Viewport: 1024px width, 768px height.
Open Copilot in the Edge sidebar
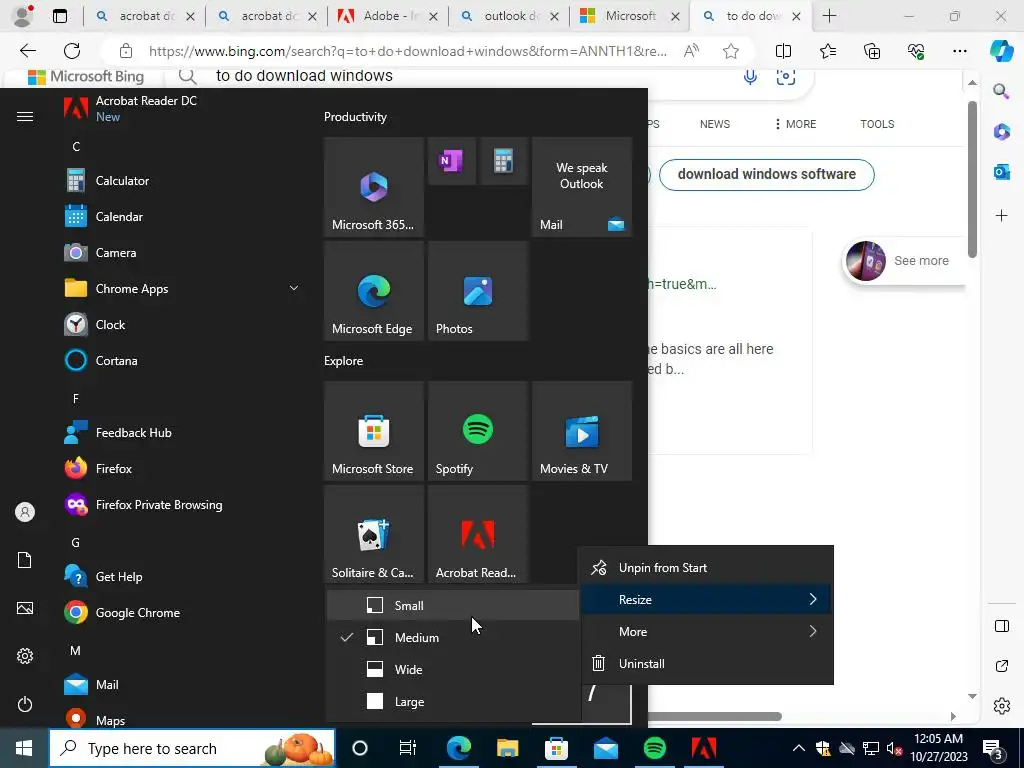pyautogui.click(x=1002, y=51)
